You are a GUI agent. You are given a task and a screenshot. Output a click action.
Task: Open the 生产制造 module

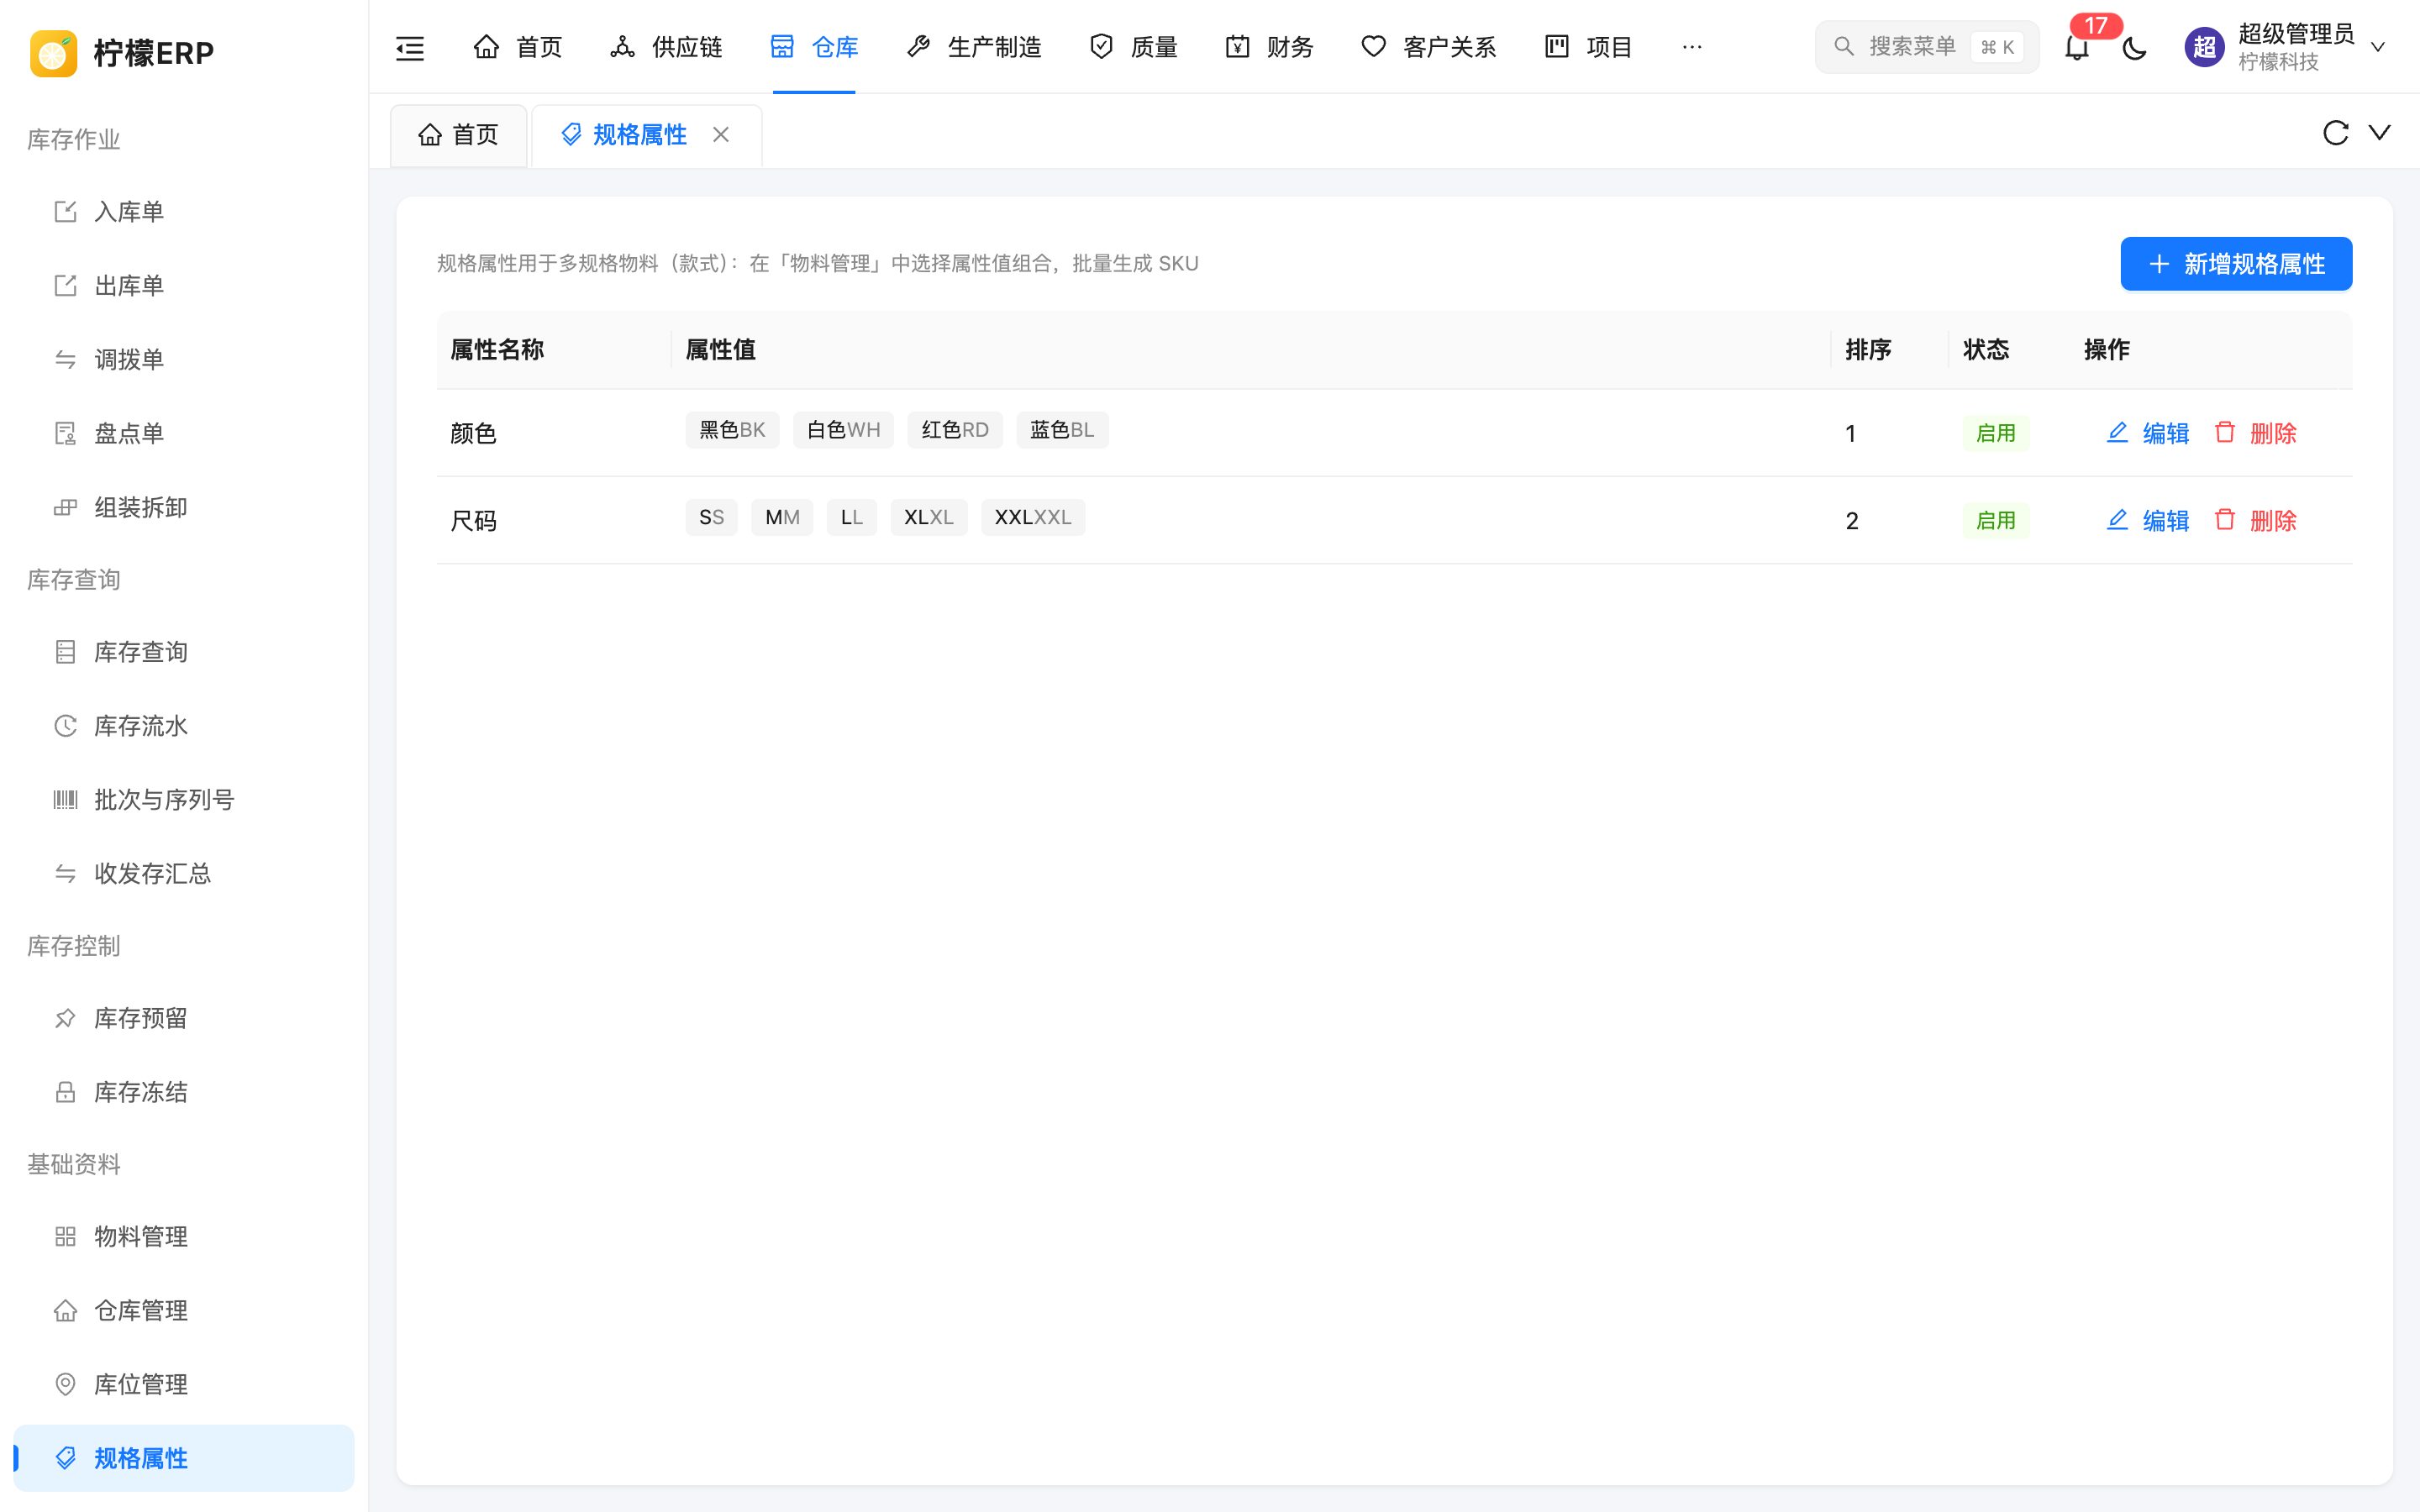(973, 47)
